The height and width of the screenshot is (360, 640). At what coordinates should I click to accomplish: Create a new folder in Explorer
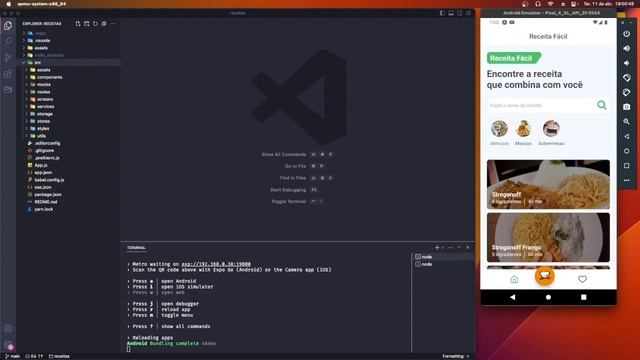(x=87, y=24)
